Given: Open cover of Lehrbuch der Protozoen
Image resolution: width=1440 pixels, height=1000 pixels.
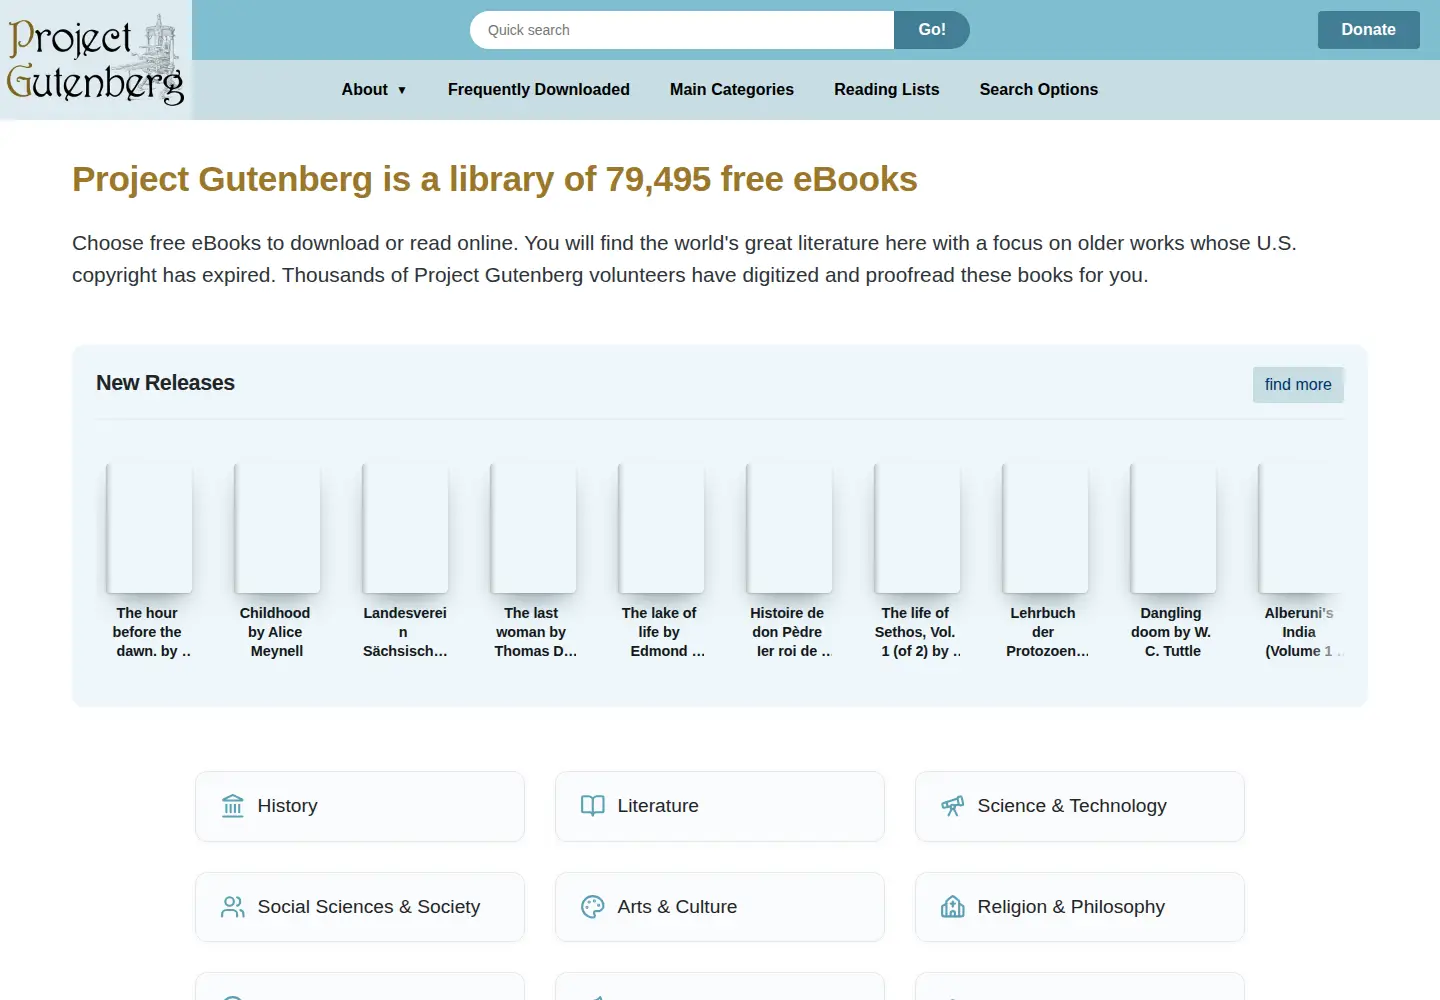Looking at the screenshot, I should coord(1045,528).
